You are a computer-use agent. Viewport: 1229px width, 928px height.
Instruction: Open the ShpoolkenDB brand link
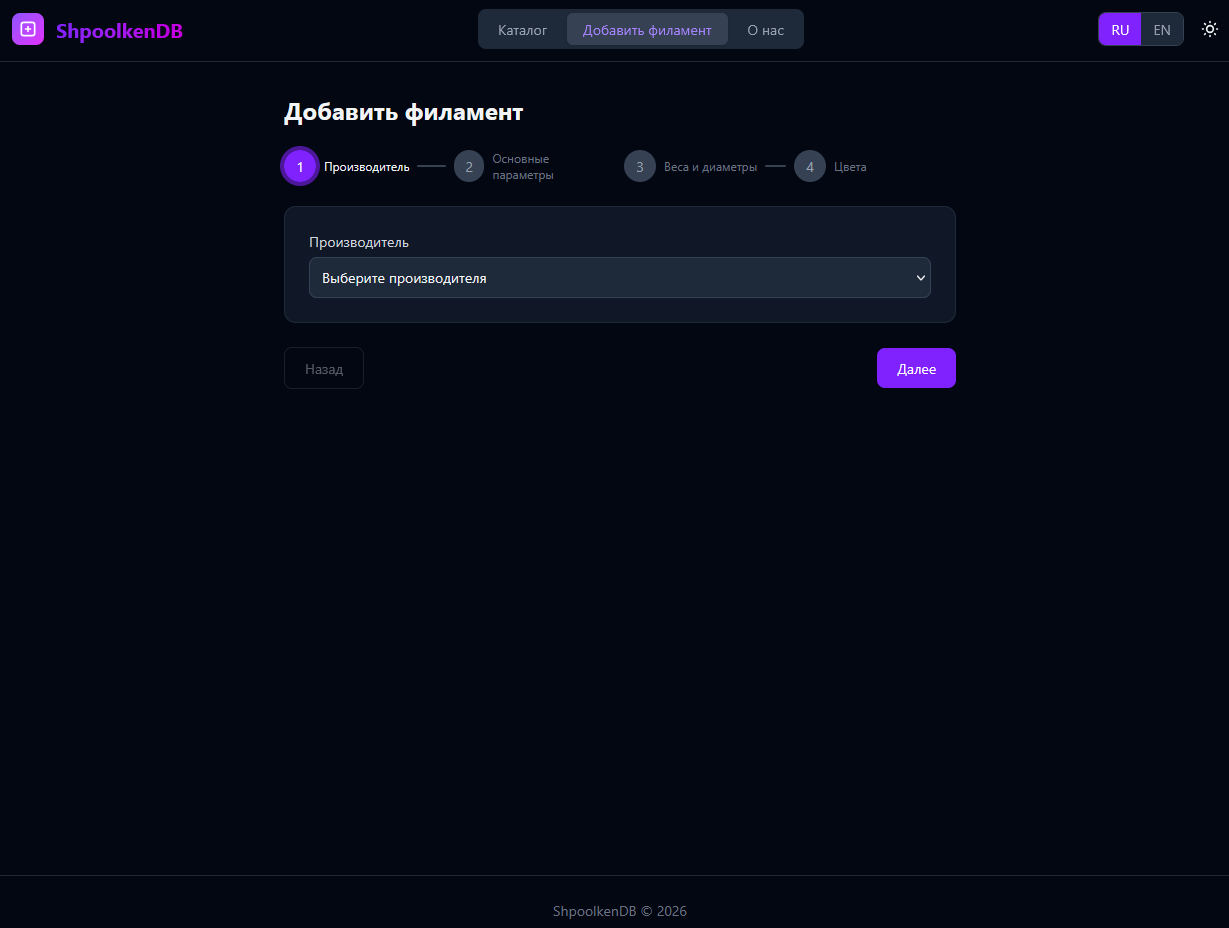[x=119, y=31]
